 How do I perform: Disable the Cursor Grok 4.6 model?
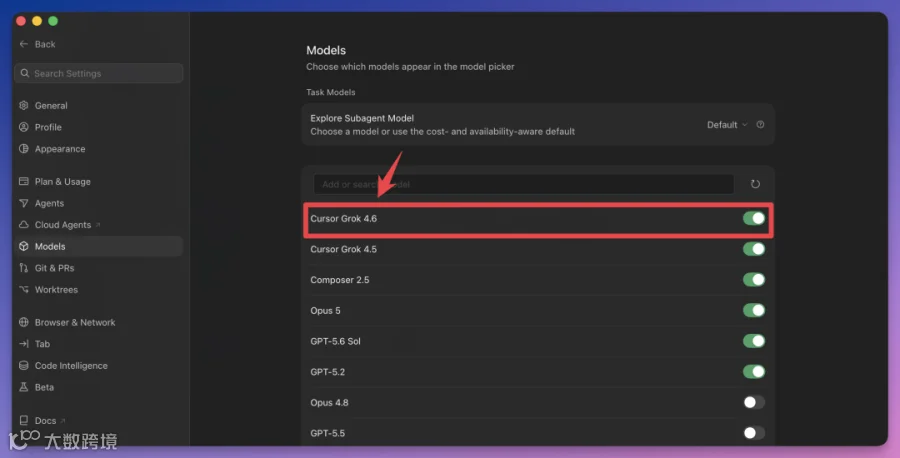coord(754,219)
